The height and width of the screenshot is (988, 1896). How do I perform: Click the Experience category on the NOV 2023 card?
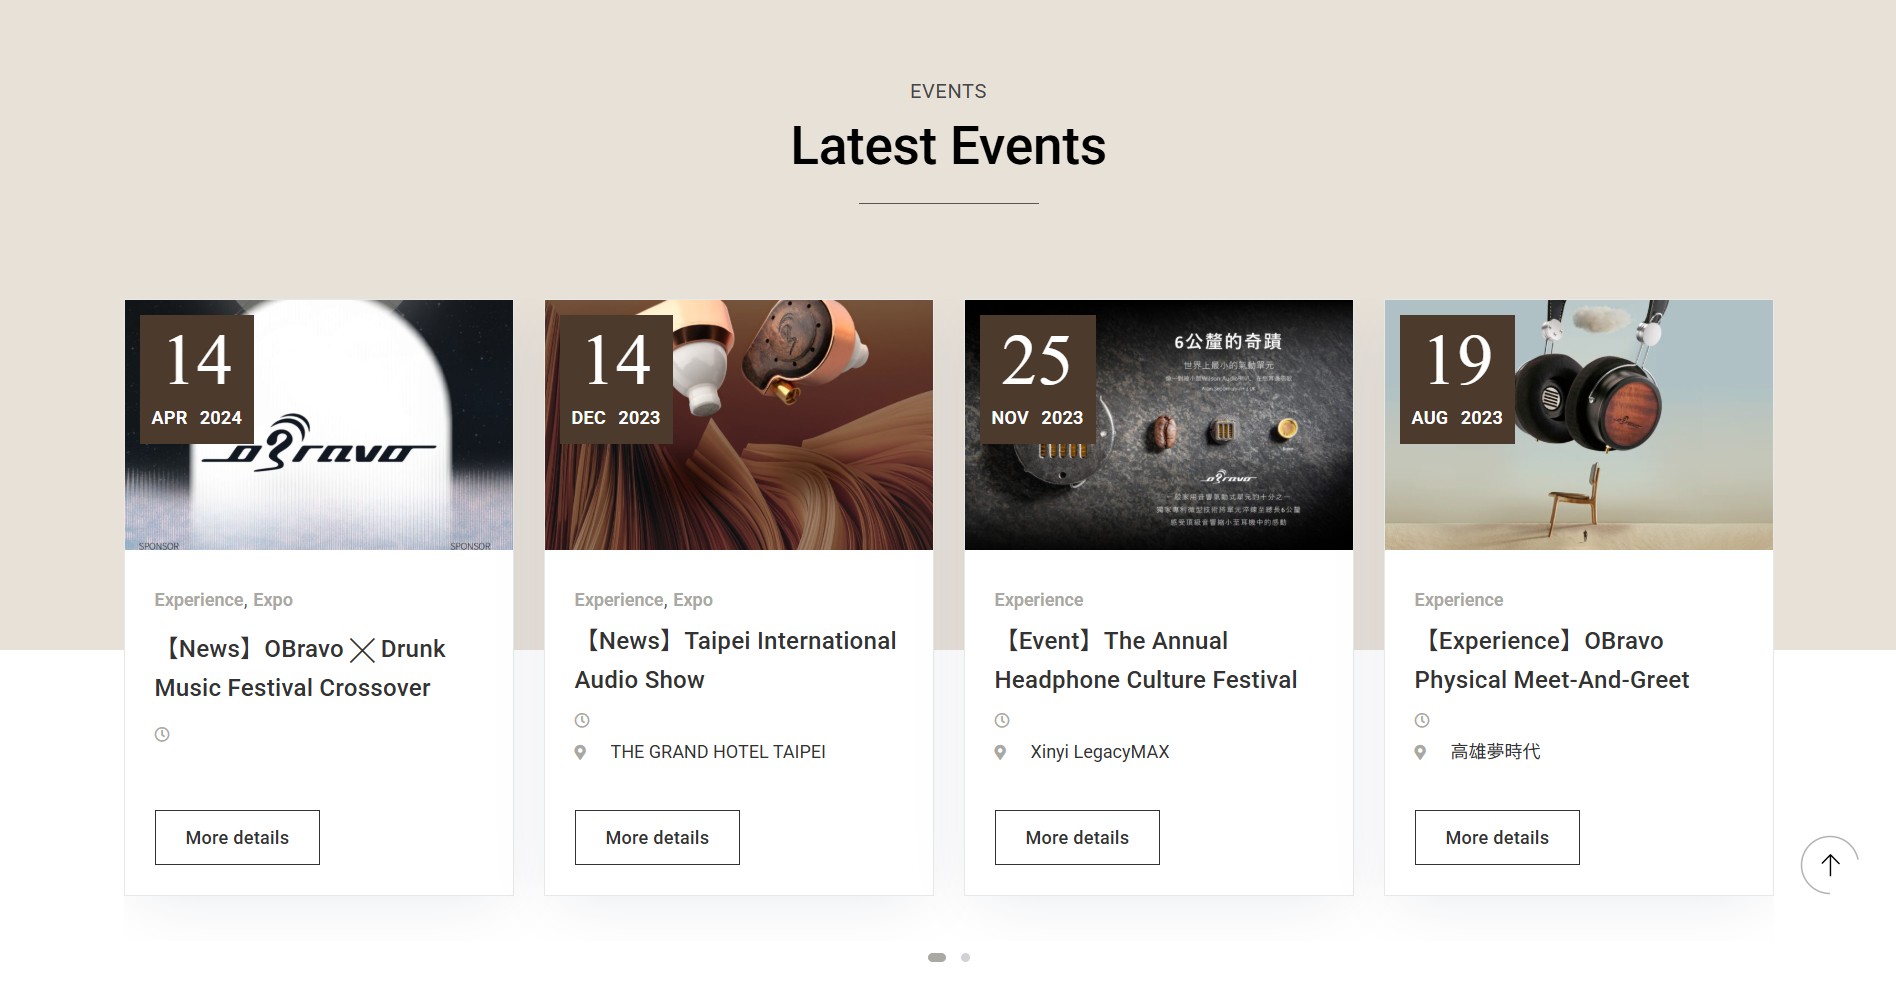click(x=1038, y=600)
